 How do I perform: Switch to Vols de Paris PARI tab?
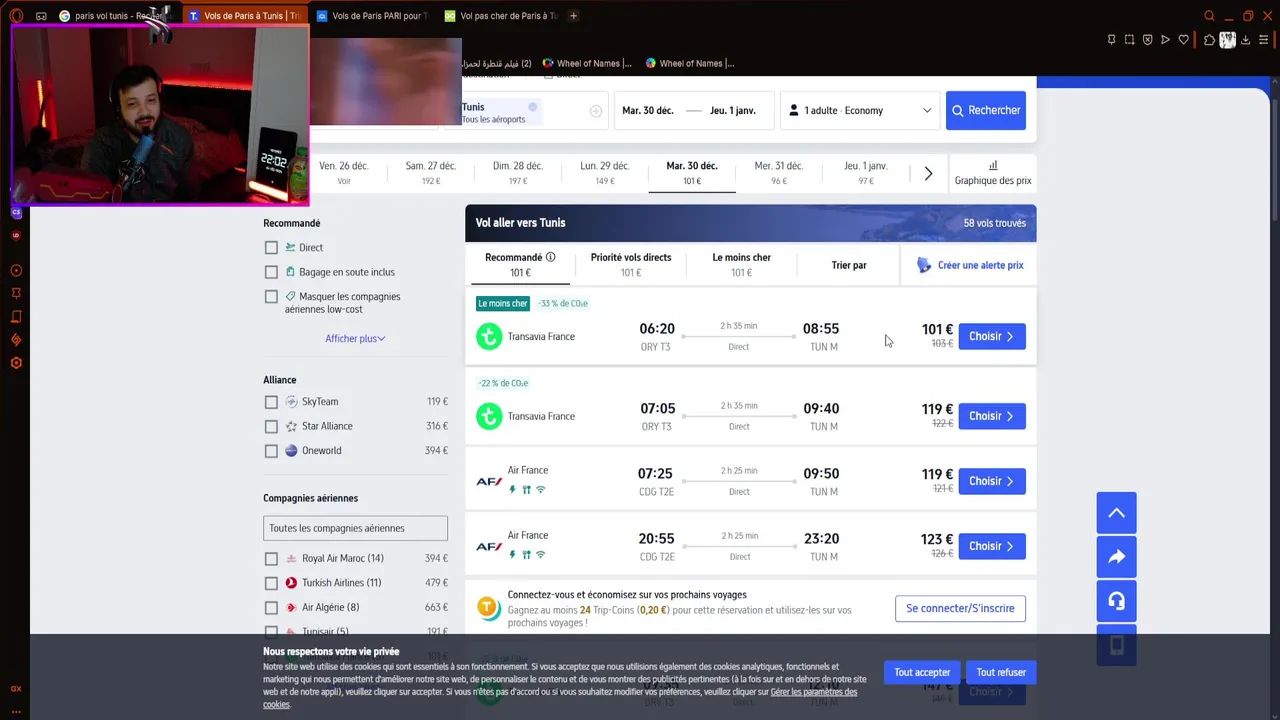[x=371, y=16]
